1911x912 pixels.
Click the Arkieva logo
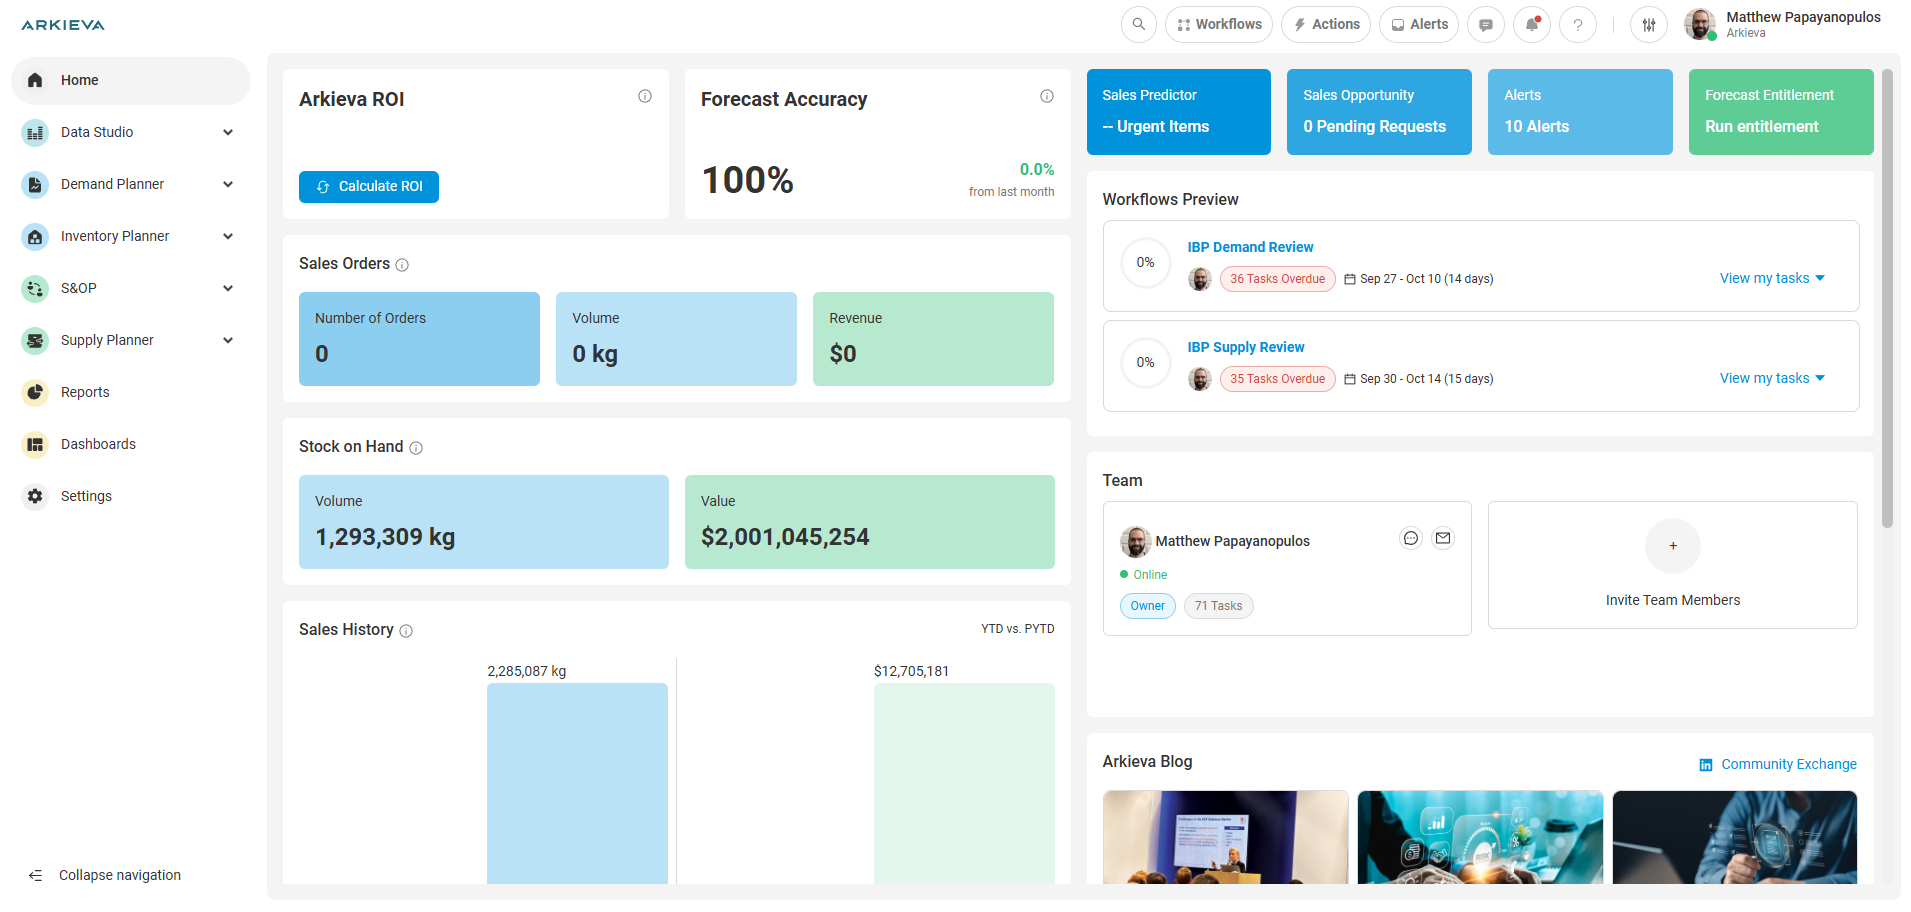coord(63,25)
